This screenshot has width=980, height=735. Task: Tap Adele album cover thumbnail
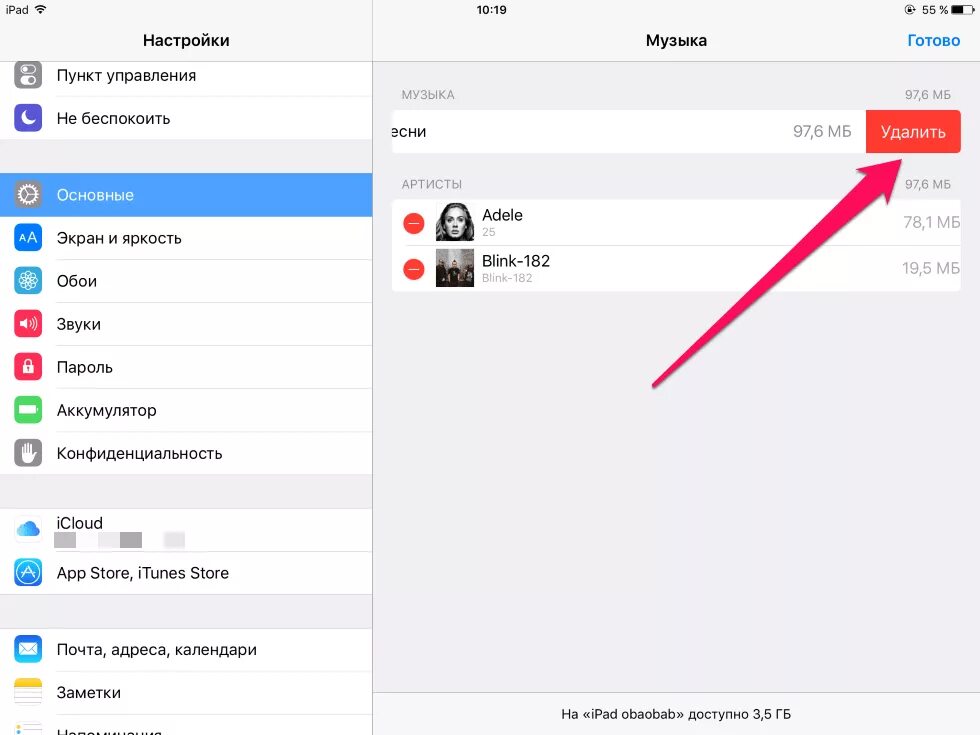click(454, 222)
